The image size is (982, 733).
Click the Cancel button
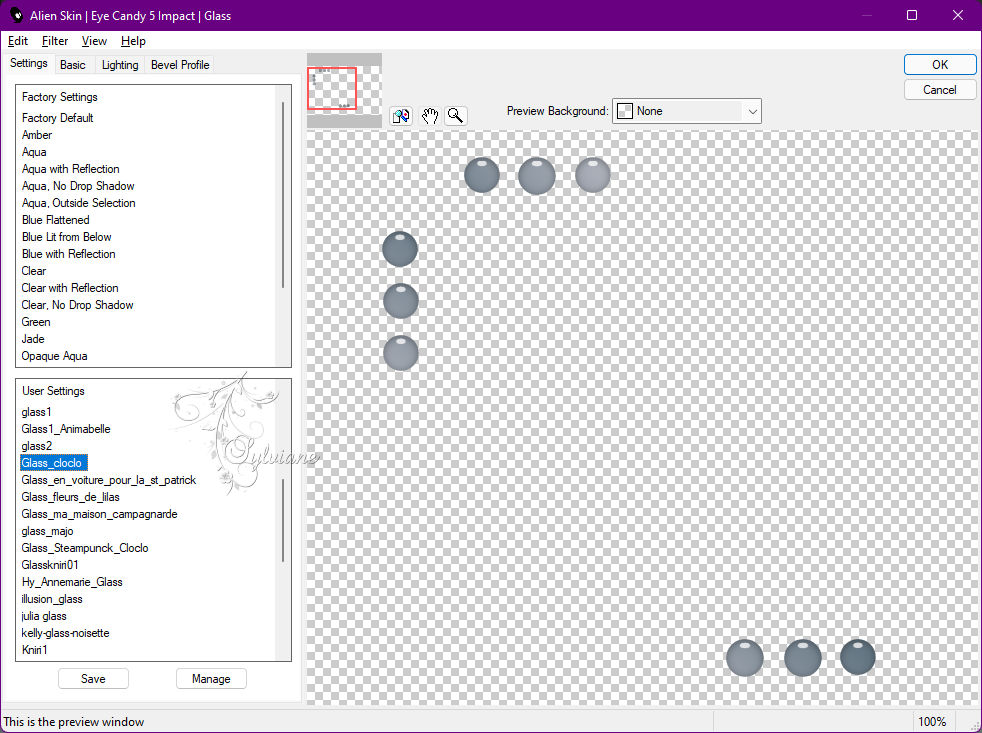click(x=939, y=90)
